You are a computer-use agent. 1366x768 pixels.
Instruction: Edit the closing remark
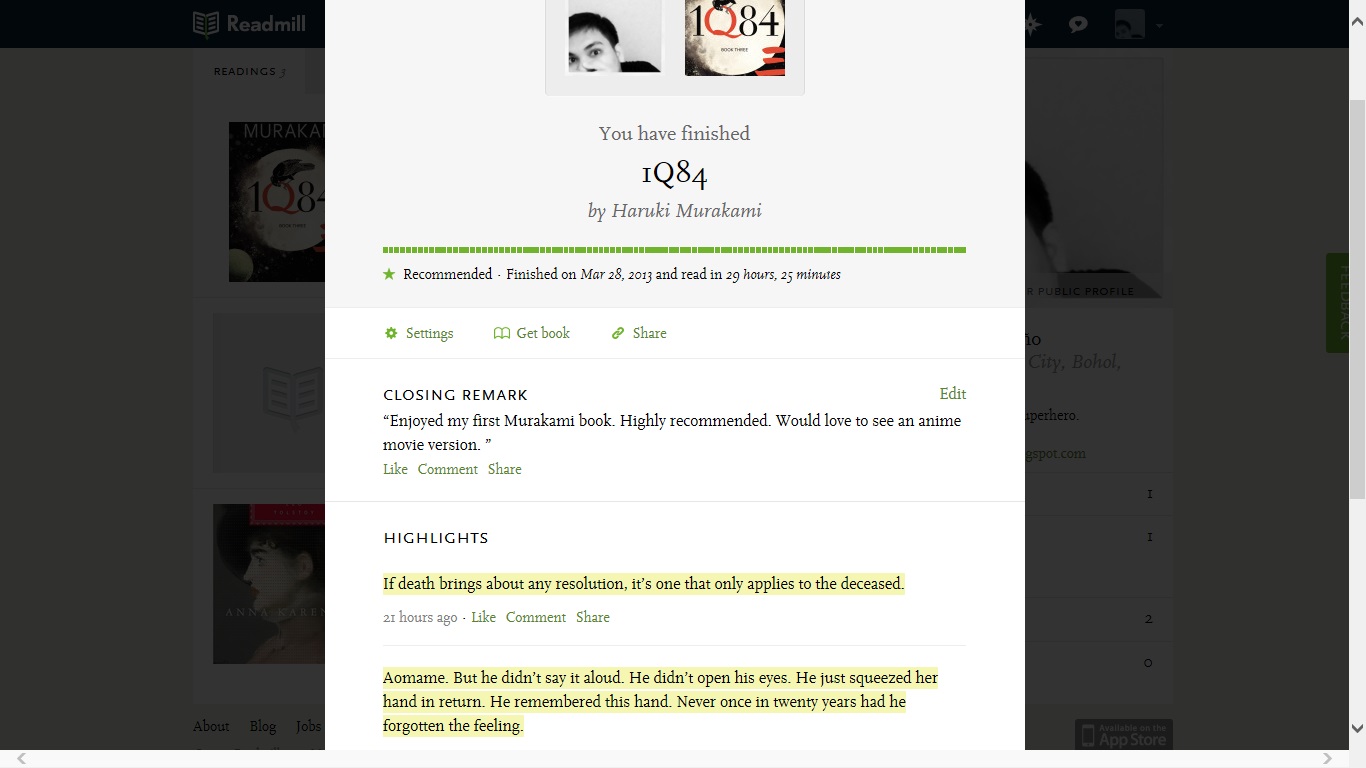point(953,394)
